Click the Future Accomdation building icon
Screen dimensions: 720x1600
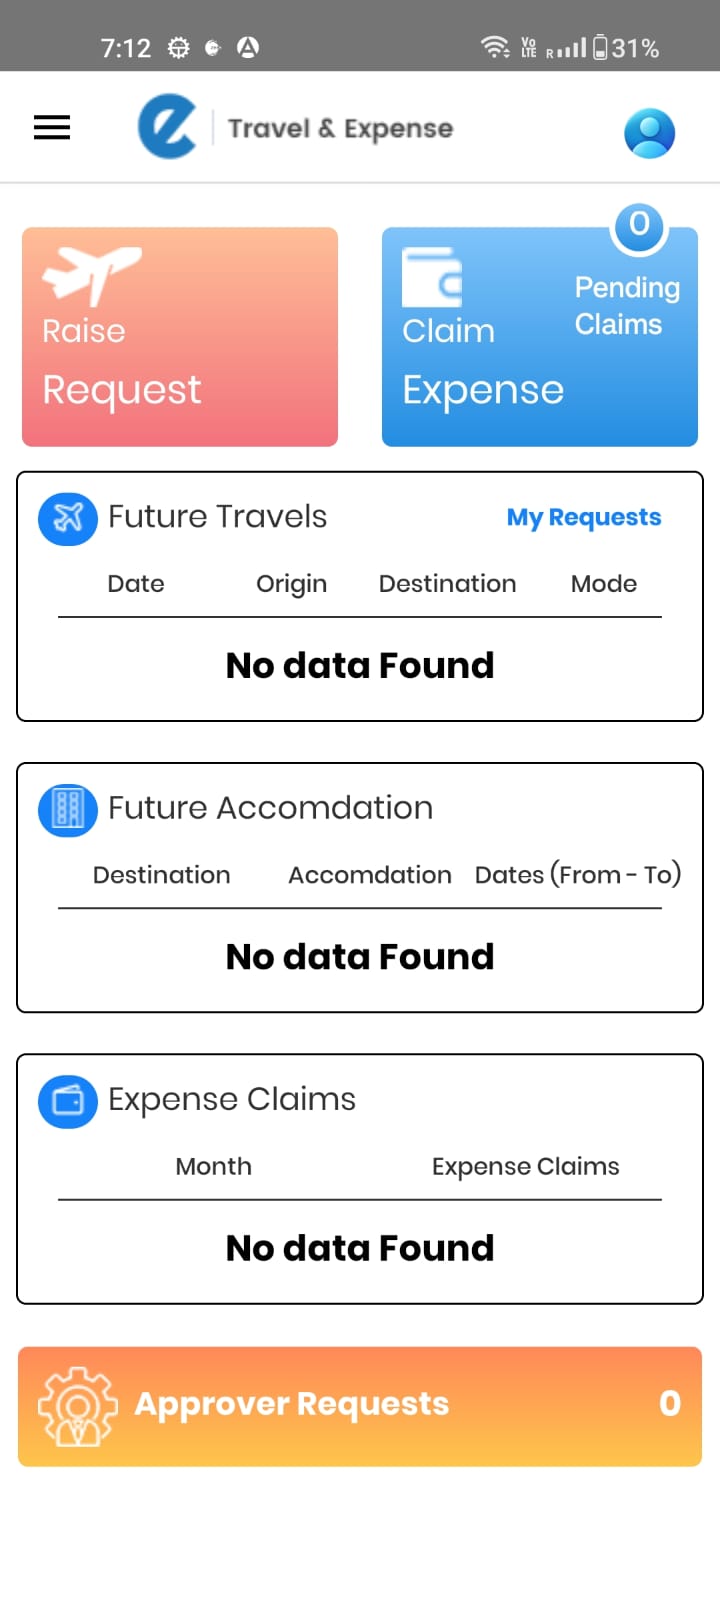[68, 809]
